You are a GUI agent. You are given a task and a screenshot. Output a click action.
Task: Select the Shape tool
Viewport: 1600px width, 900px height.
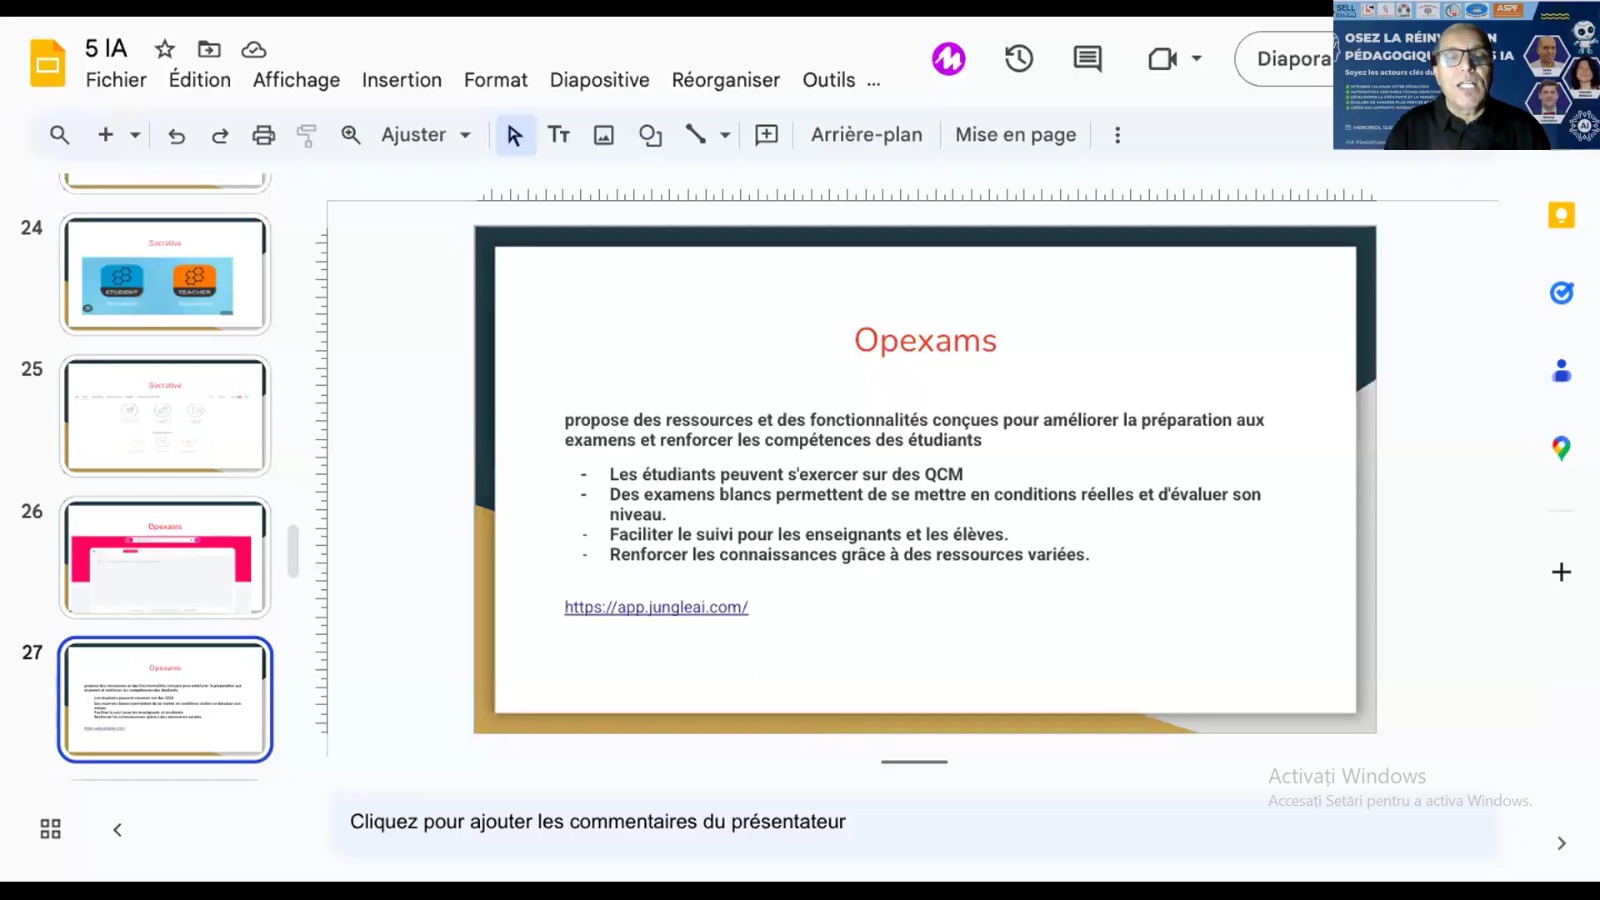point(650,135)
